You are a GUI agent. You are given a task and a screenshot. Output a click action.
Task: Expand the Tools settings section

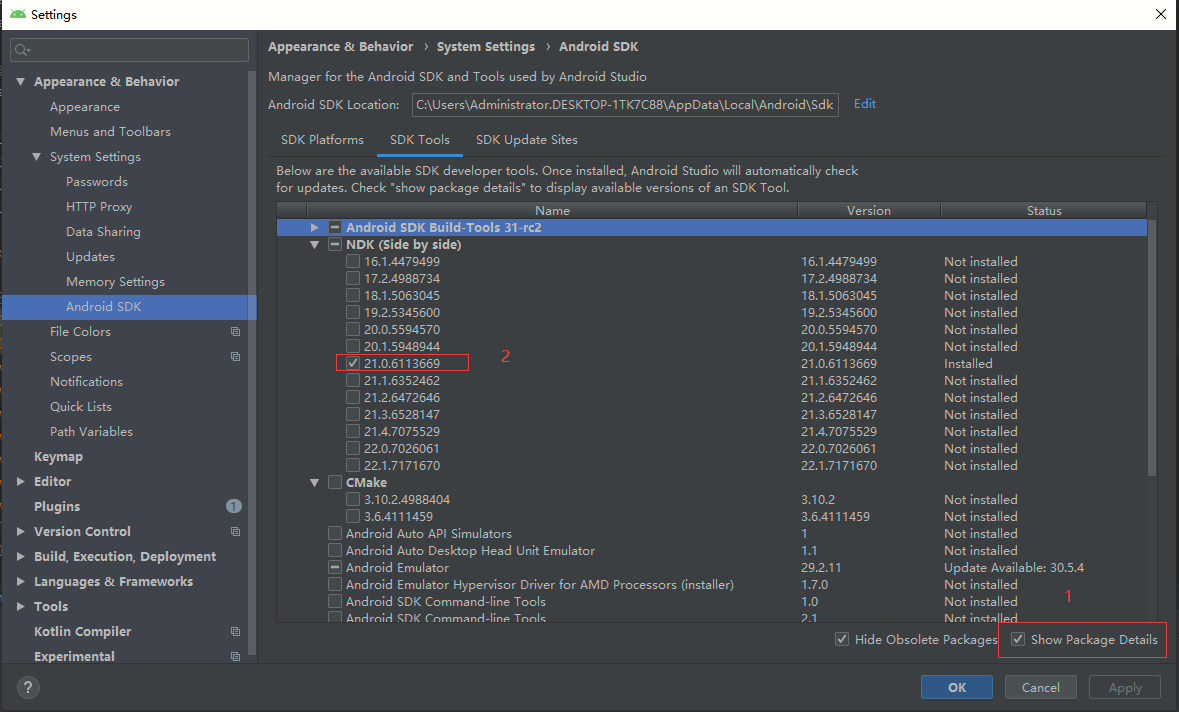pyautogui.click(x=20, y=606)
